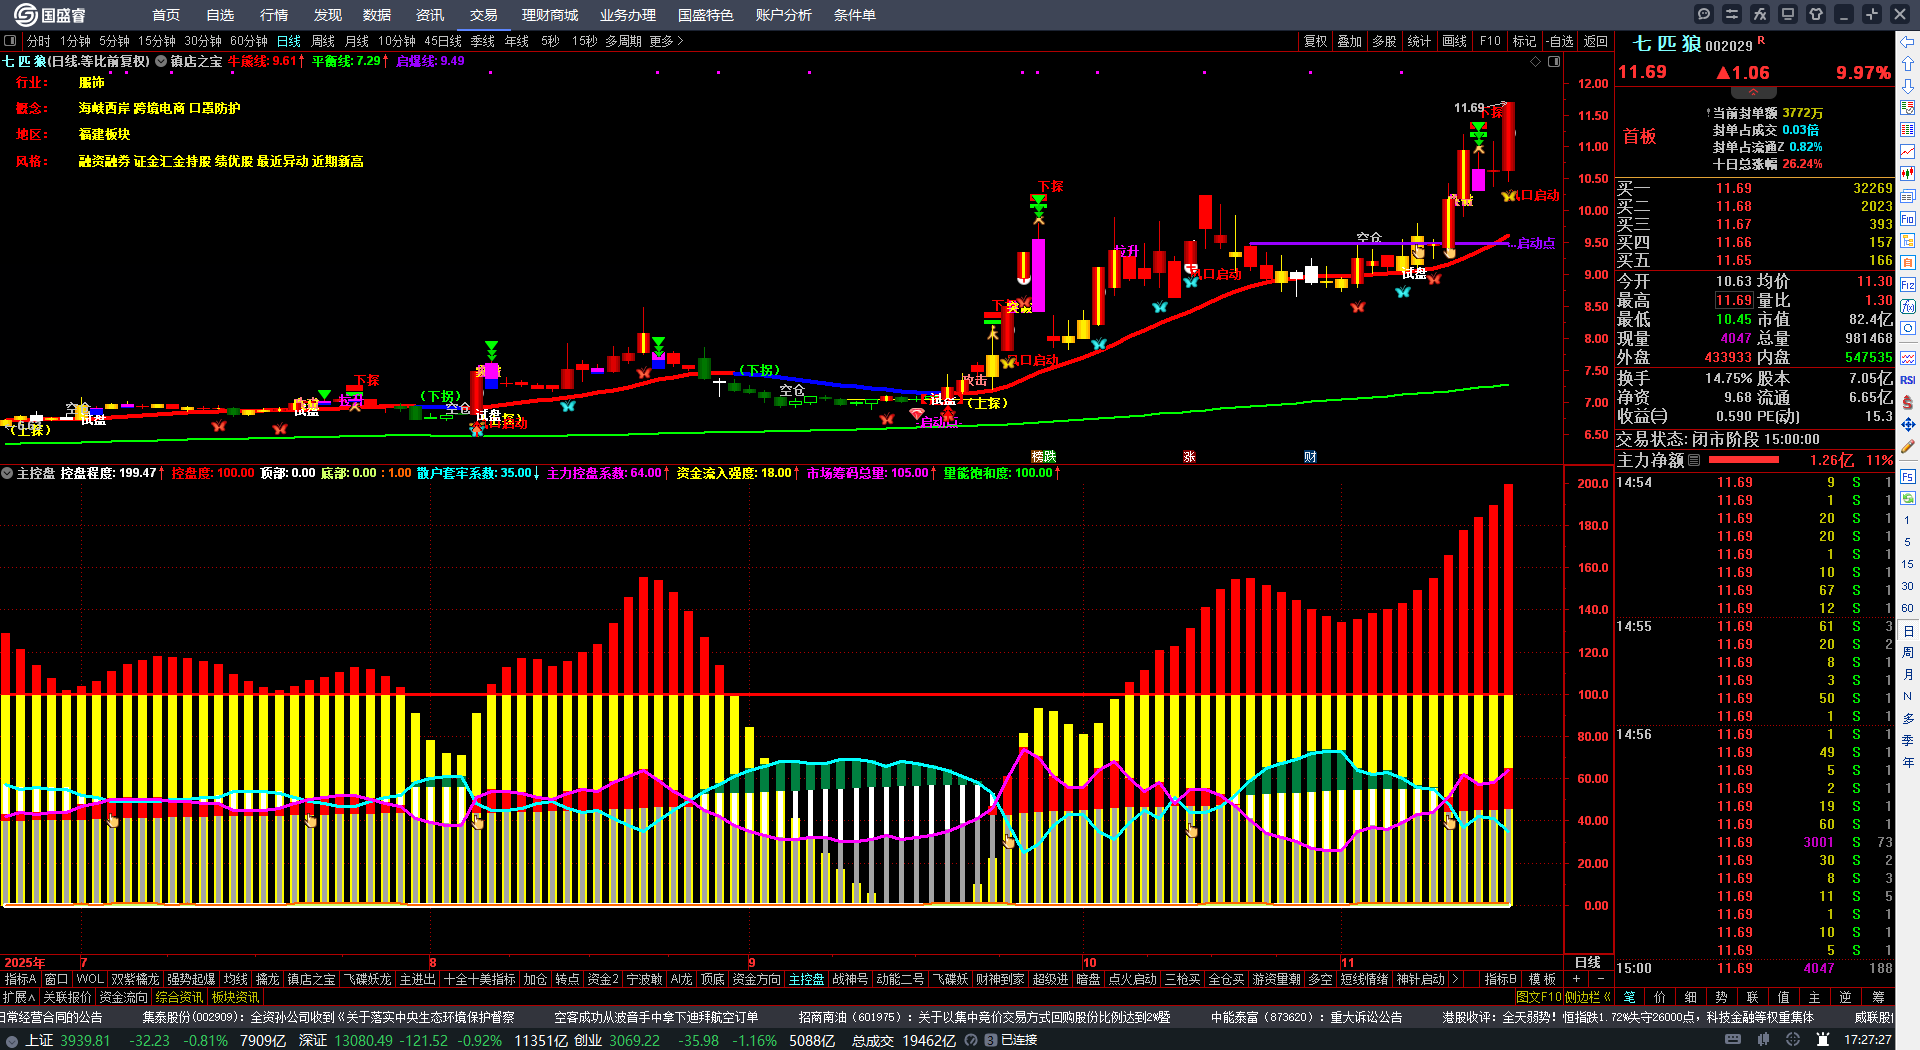The width and height of the screenshot is (1920, 1050).
Task: Click the 画线 drawing button
Action: click(x=1455, y=41)
